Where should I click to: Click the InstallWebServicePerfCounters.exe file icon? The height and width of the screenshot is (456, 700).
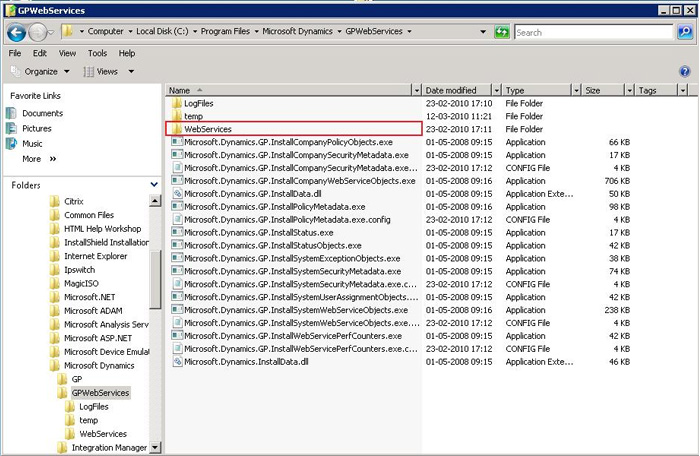(x=177, y=336)
